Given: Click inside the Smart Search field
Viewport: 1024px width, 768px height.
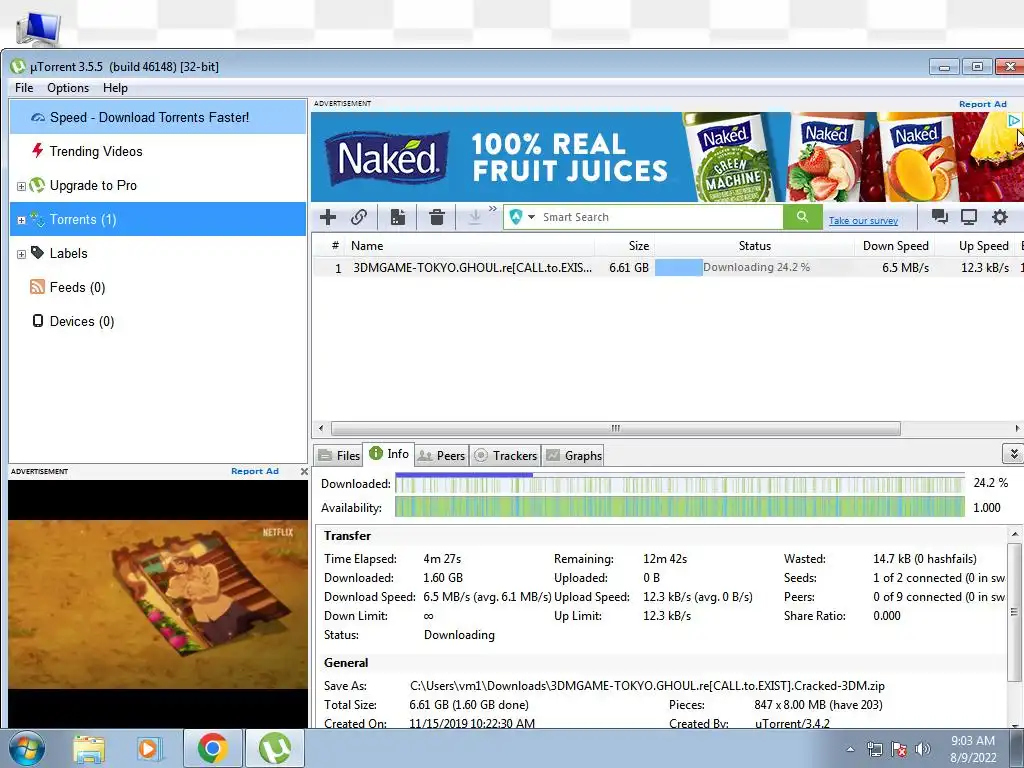Looking at the screenshot, I should pos(660,217).
